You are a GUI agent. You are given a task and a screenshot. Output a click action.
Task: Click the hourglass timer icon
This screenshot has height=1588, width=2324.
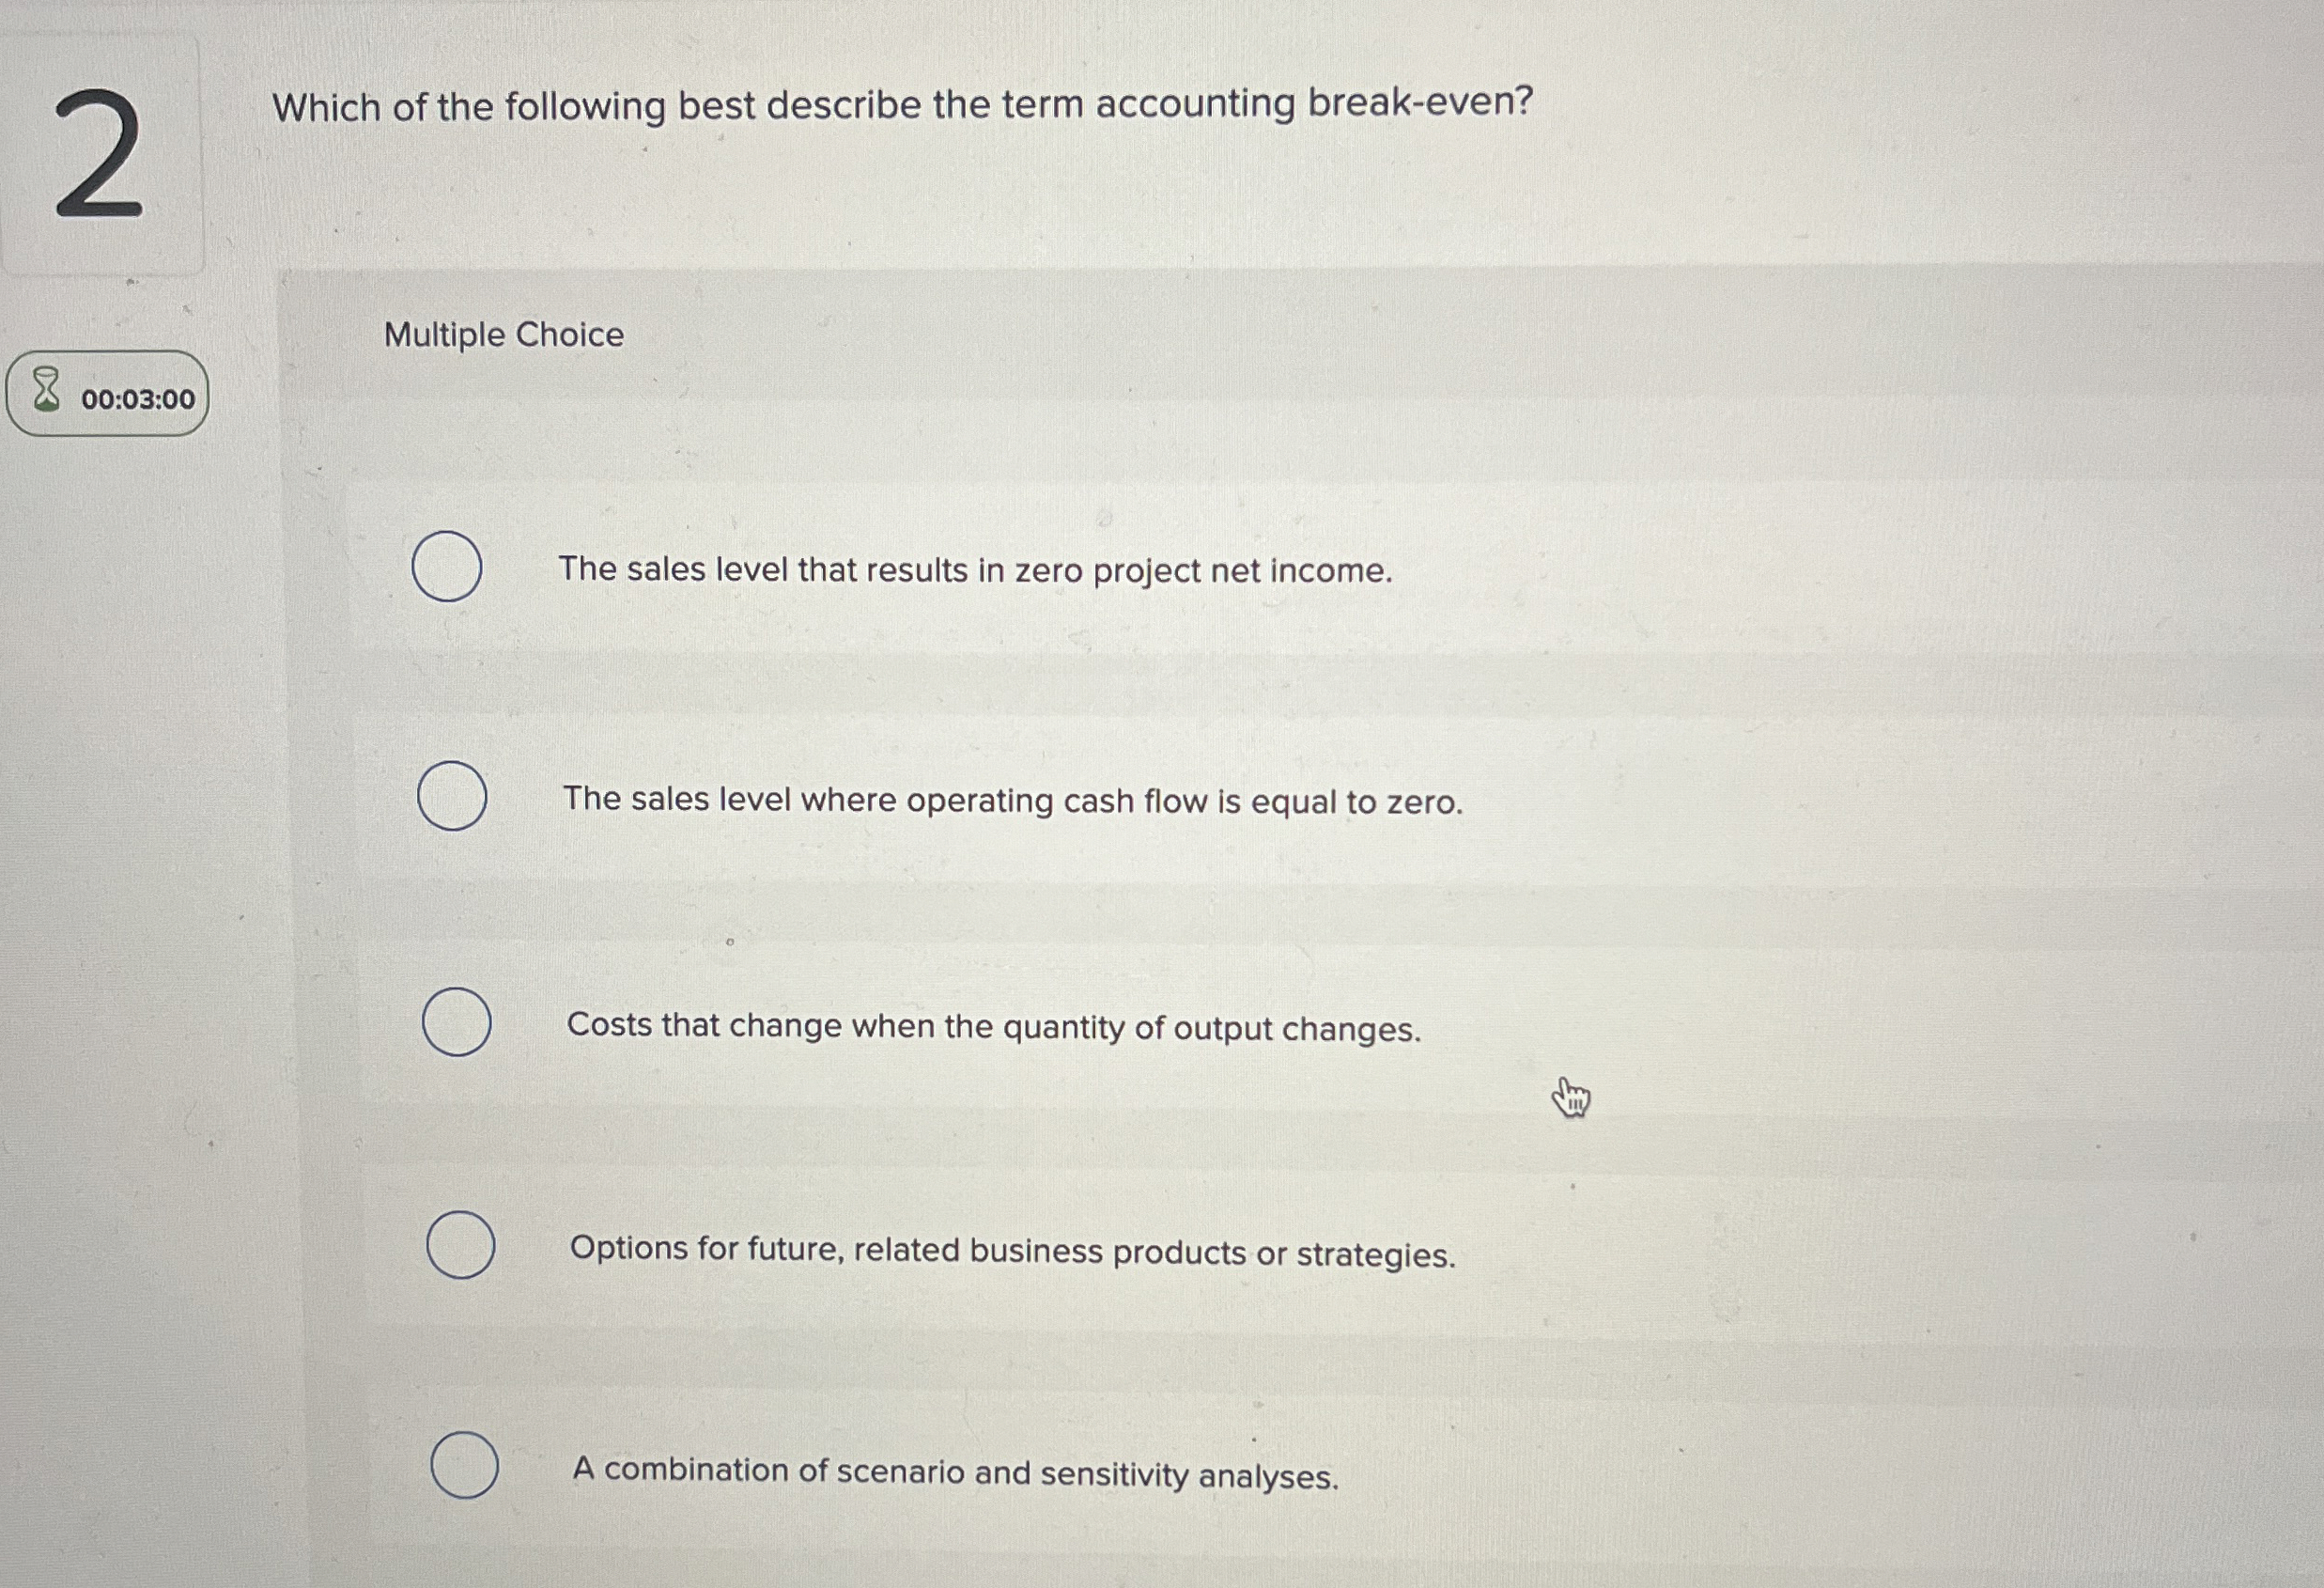click(x=45, y=396)
